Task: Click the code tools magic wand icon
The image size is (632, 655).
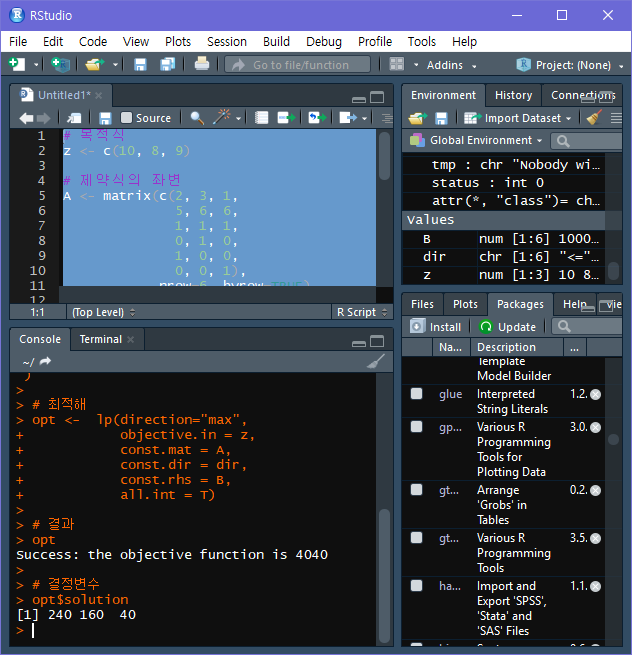Action: point(222,118)
